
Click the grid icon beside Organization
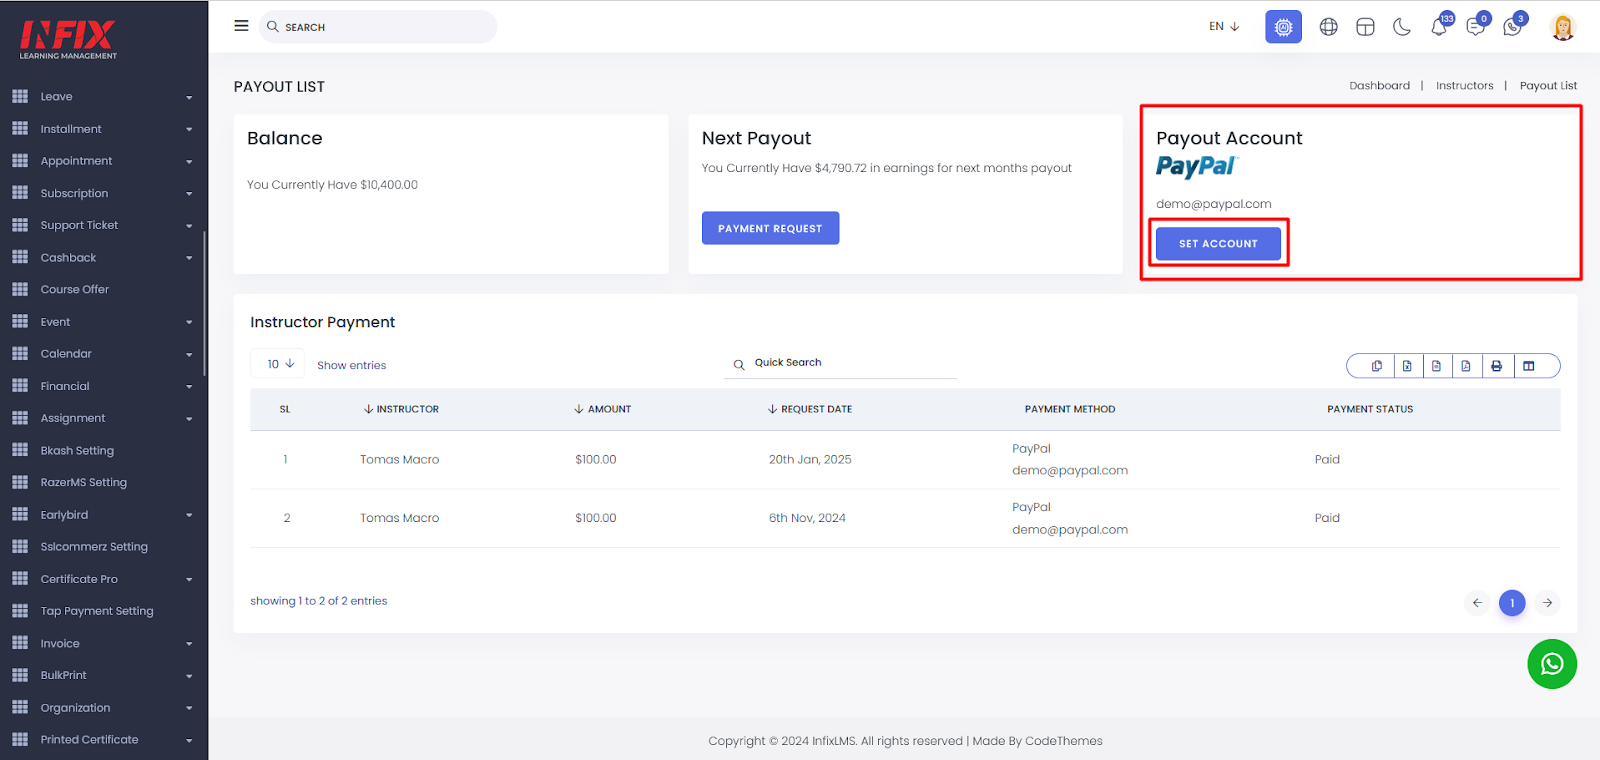(x=20, y=707)
